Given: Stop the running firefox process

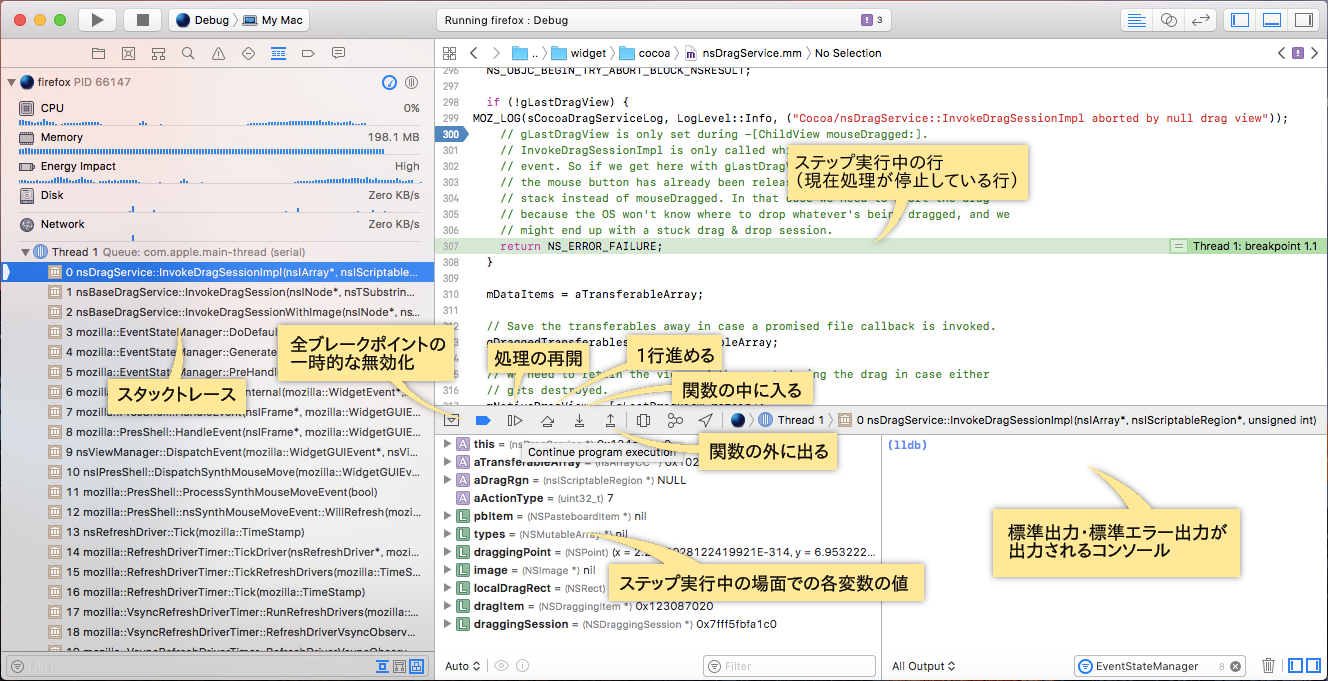Looking at the screenshot, I should 143,20.
